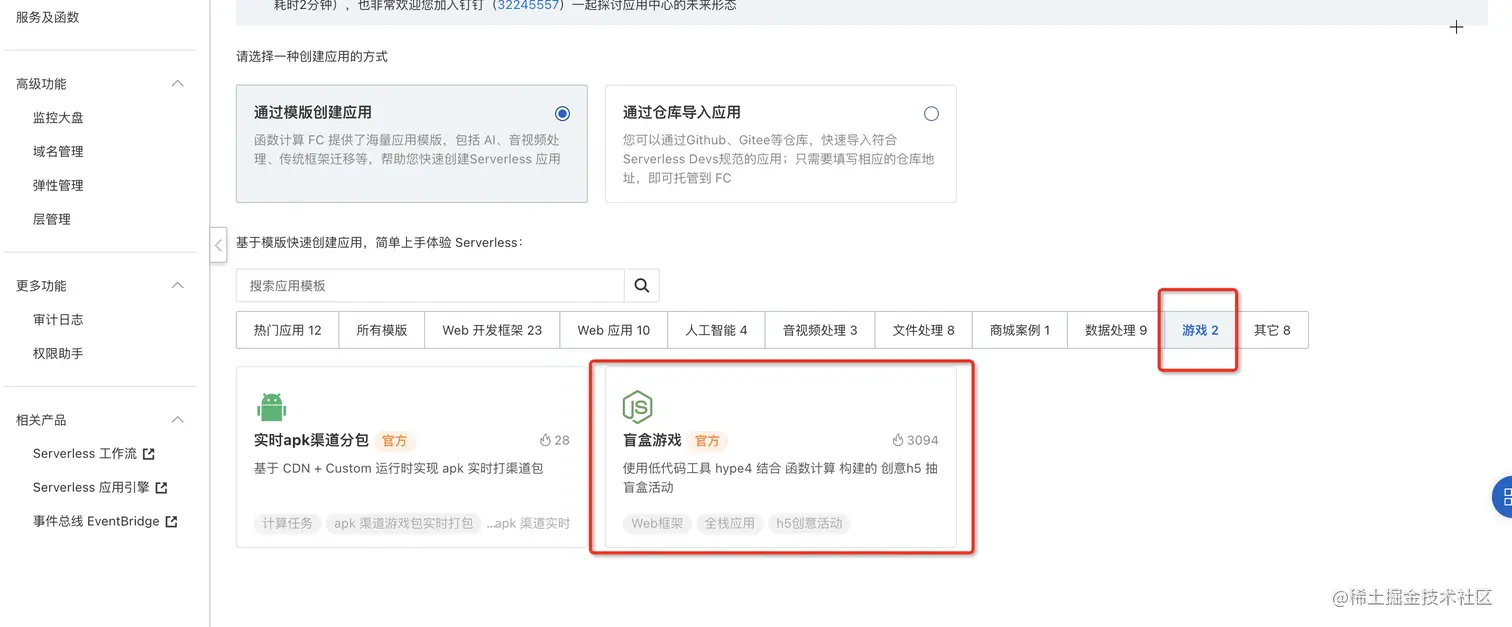Click the Node.js icon on 盲盒游戏 card
The height and width of the screenshot is (627, 1512).
638,407
